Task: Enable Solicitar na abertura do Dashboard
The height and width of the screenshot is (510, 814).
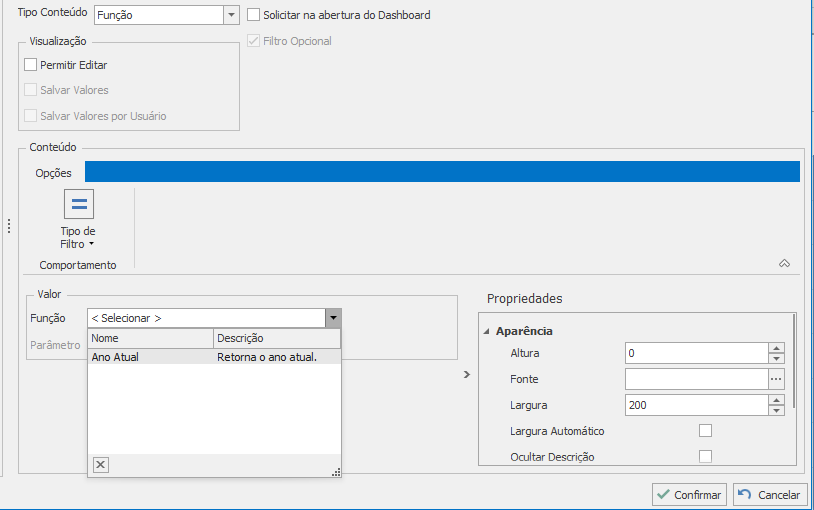Action: coord(253,15)
